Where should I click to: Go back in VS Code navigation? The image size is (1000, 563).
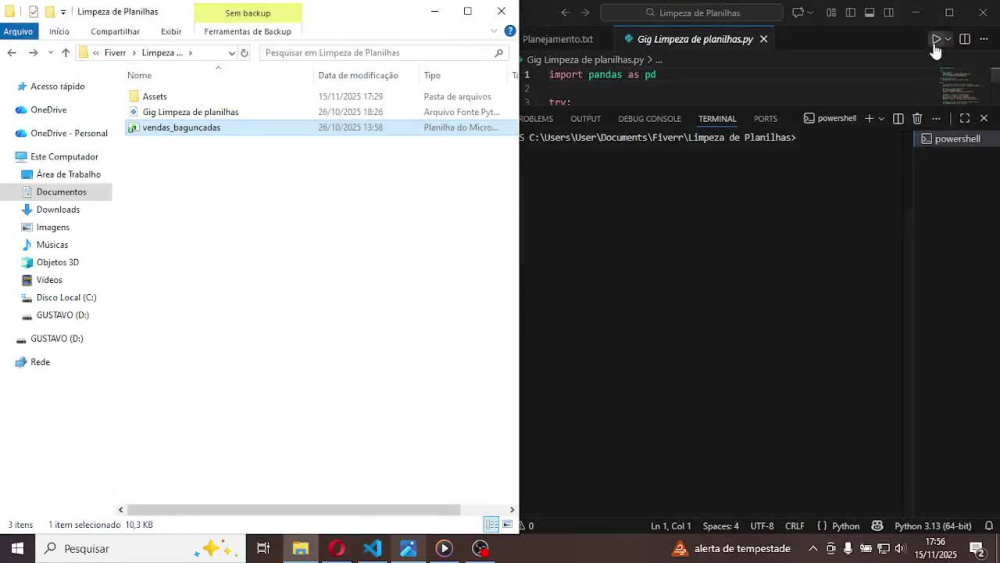click(x=565, y=12)
